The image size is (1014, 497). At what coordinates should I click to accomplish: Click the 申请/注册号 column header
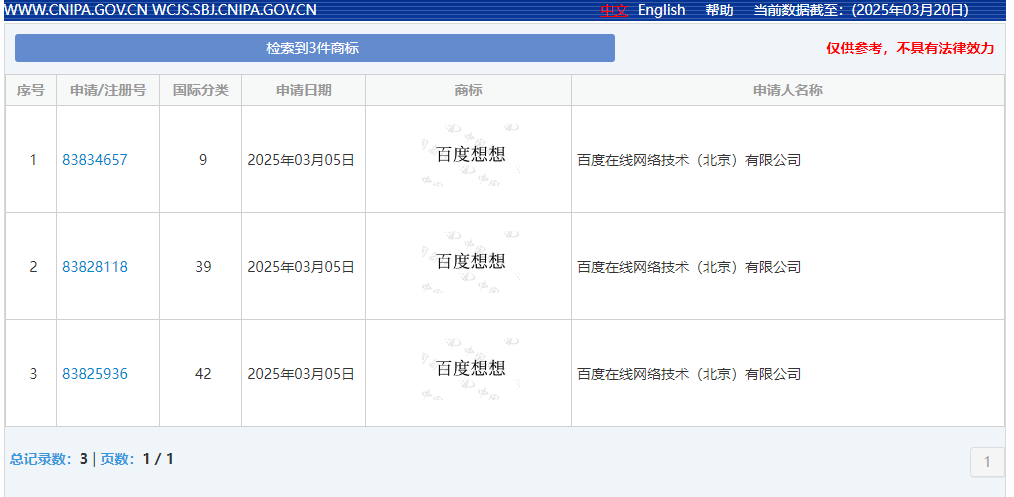[108, 90]
